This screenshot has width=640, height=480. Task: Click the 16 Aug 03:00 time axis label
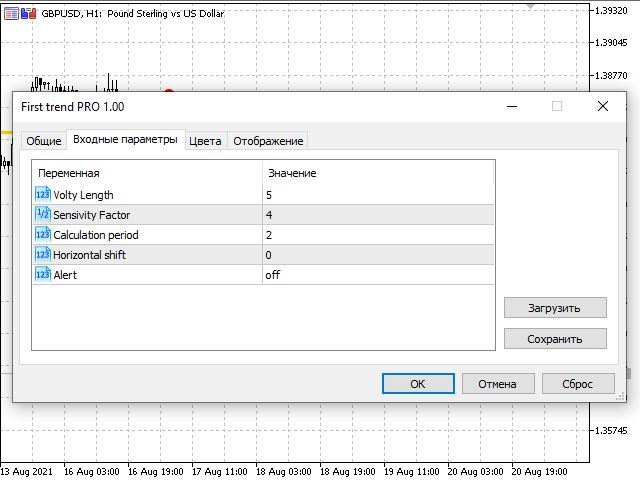[91, 472]
